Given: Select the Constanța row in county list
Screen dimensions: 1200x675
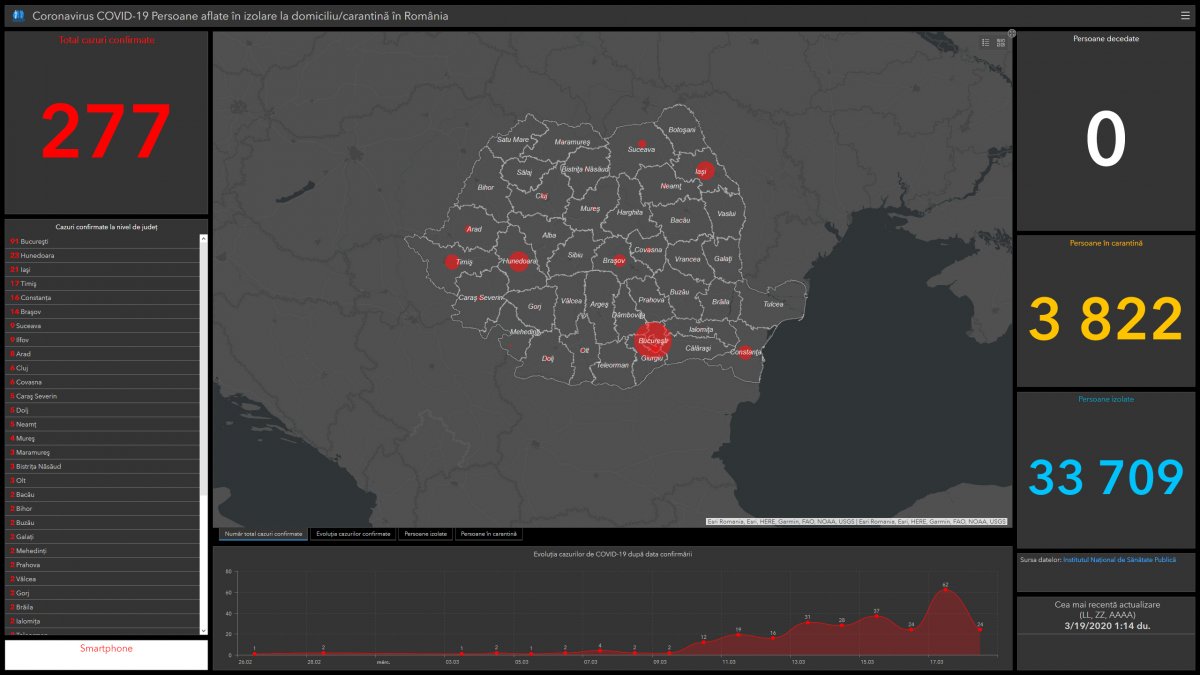Looking at the screenshot, I should pos(103,297).
